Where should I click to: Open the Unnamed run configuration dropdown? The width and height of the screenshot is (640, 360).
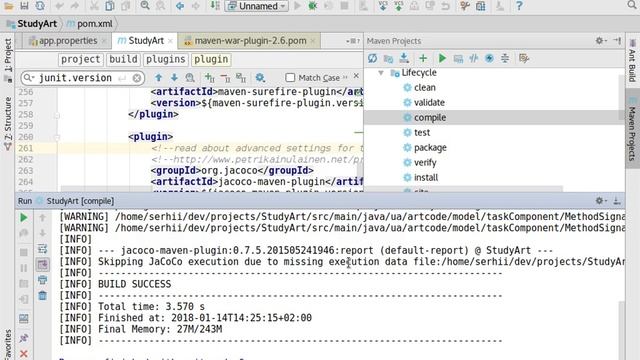point(257,6)
